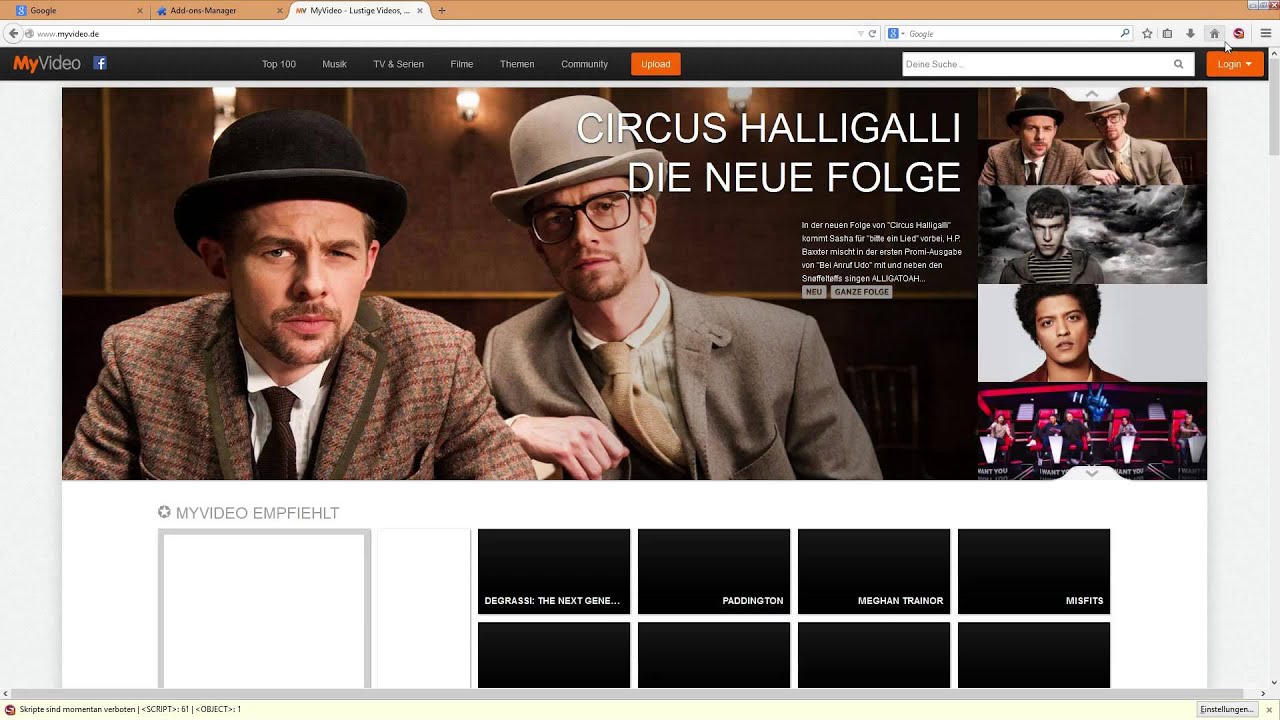Select the two men in hats thumbnail
Screen dimensions: 1280x720
coord(1092,137)
